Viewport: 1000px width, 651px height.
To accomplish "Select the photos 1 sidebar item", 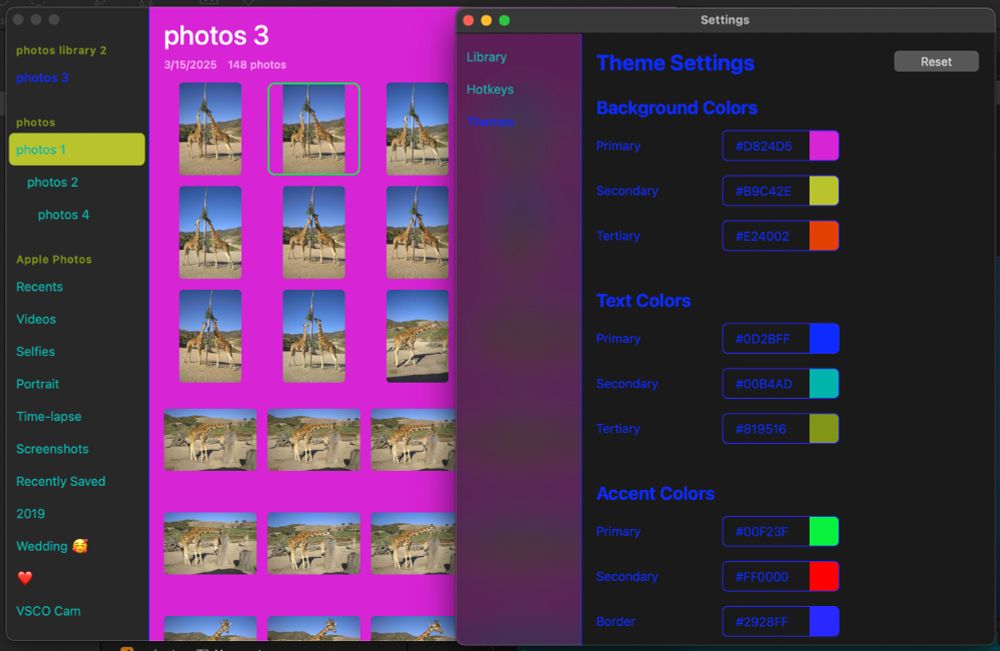I will (x=77, y=149).
